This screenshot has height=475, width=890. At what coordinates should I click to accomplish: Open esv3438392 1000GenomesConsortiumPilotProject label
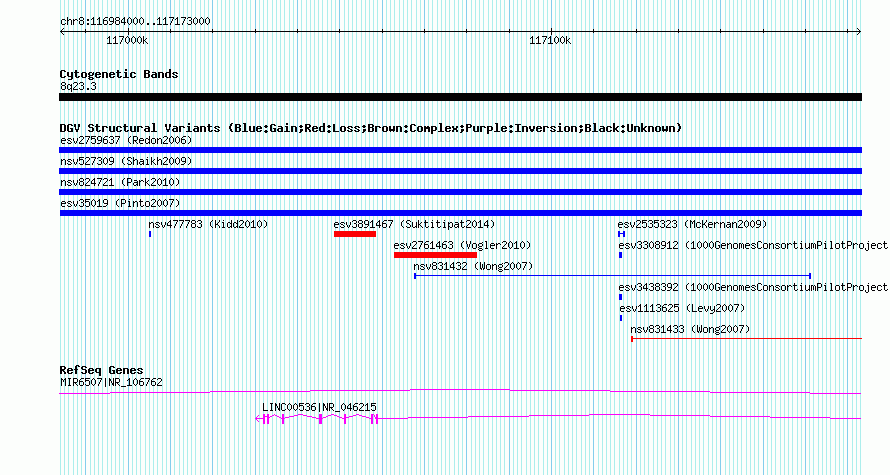coord(753,287)
